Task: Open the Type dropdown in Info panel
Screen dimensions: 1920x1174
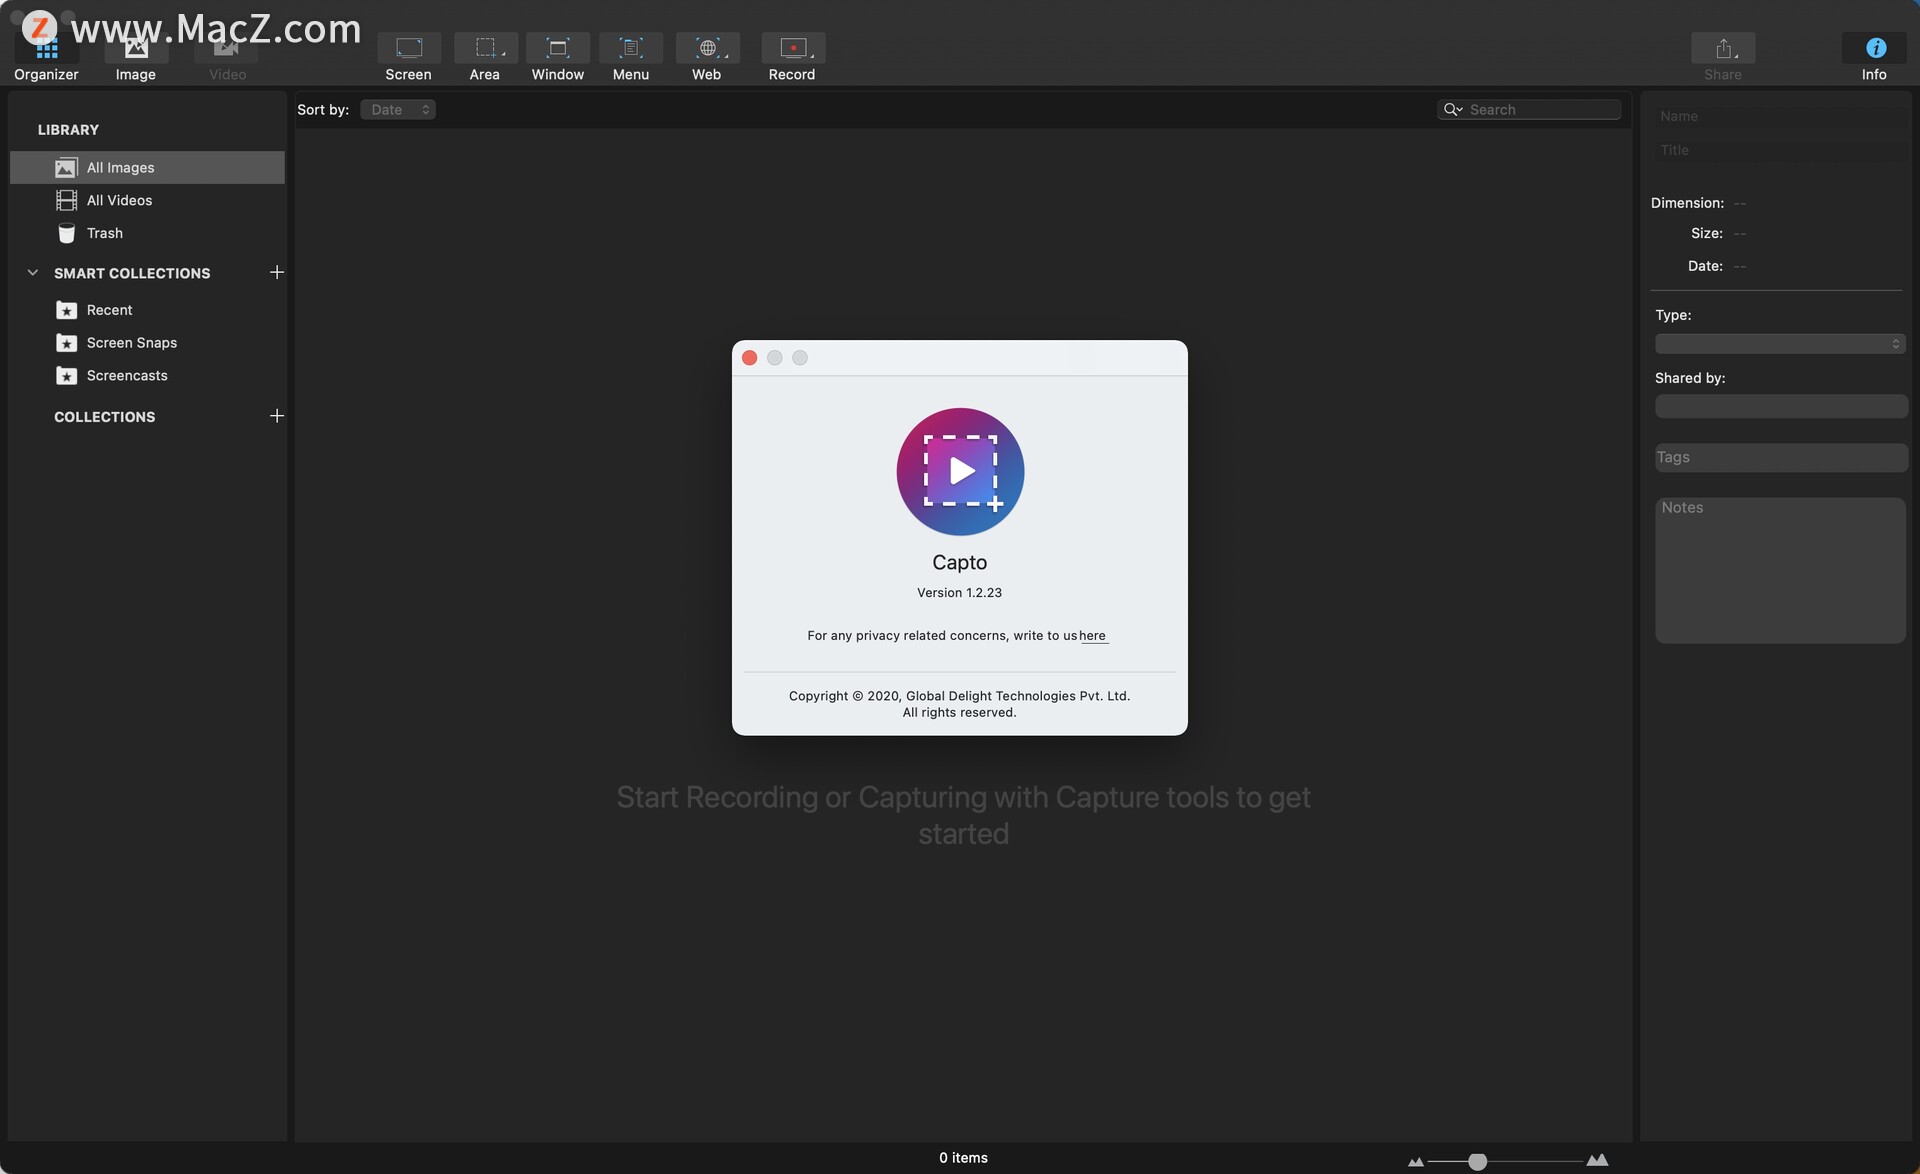Action: [x=1780, y=344]
